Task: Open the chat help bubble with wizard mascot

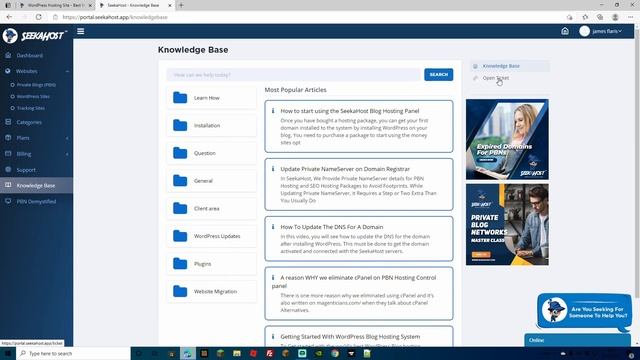Action: (x=584, y=312)
